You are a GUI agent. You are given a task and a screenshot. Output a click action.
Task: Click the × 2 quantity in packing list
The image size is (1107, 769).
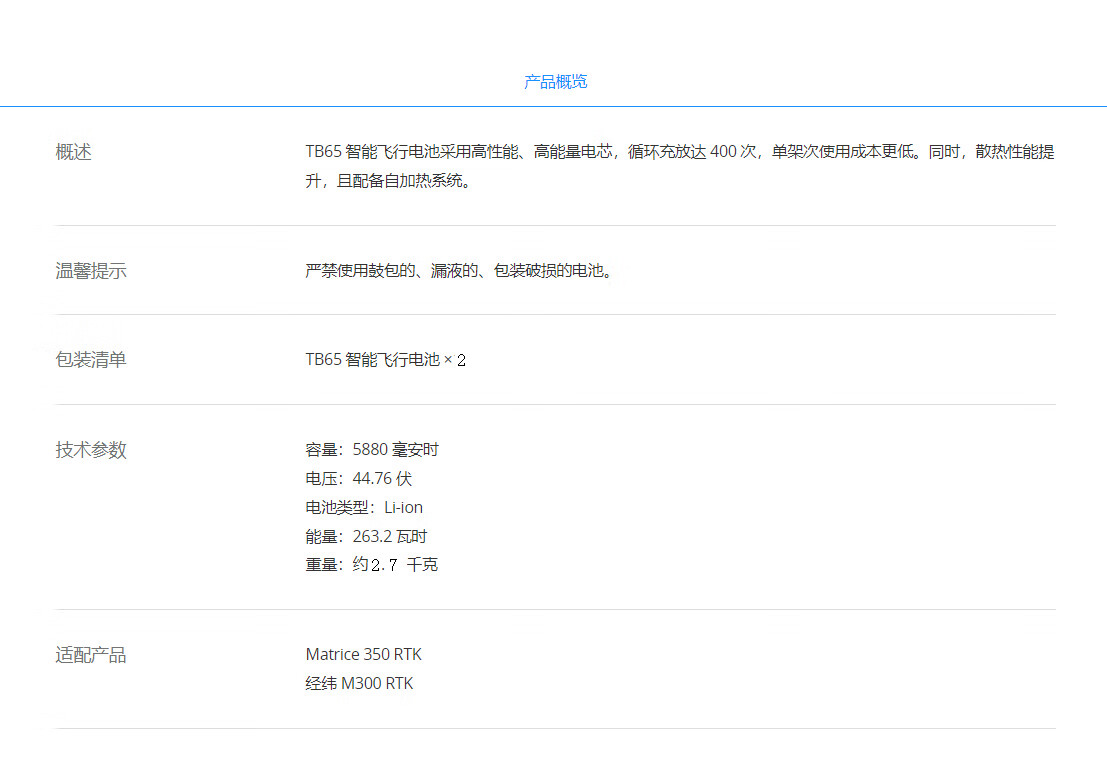click(455, 360)
